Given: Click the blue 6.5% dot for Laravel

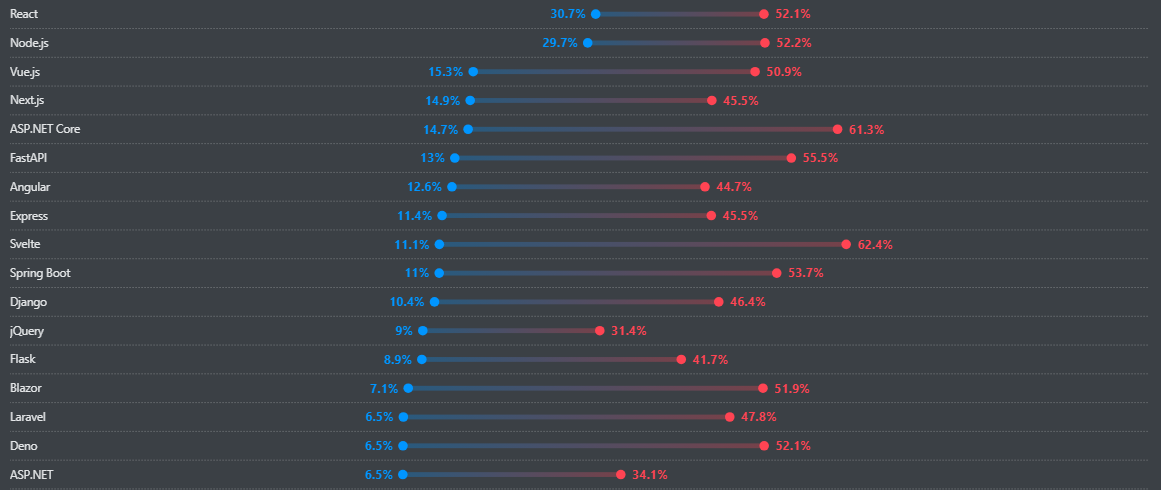Looking at the screenshot, I should point(403,417).
